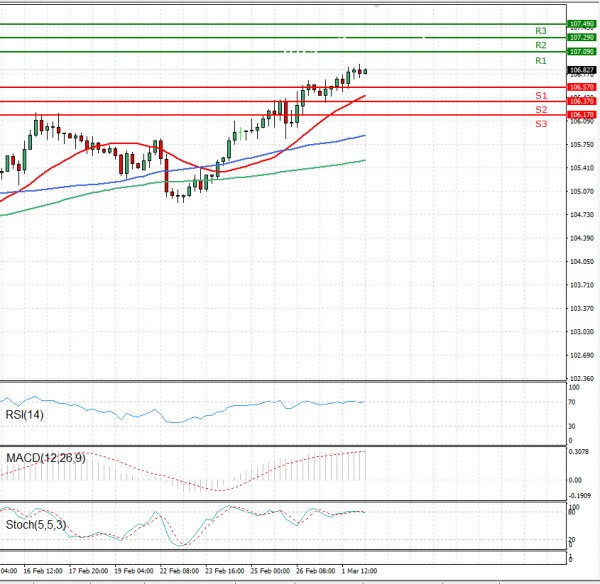Select the S1 support label

pyautogui.click(x=541, y=96)
